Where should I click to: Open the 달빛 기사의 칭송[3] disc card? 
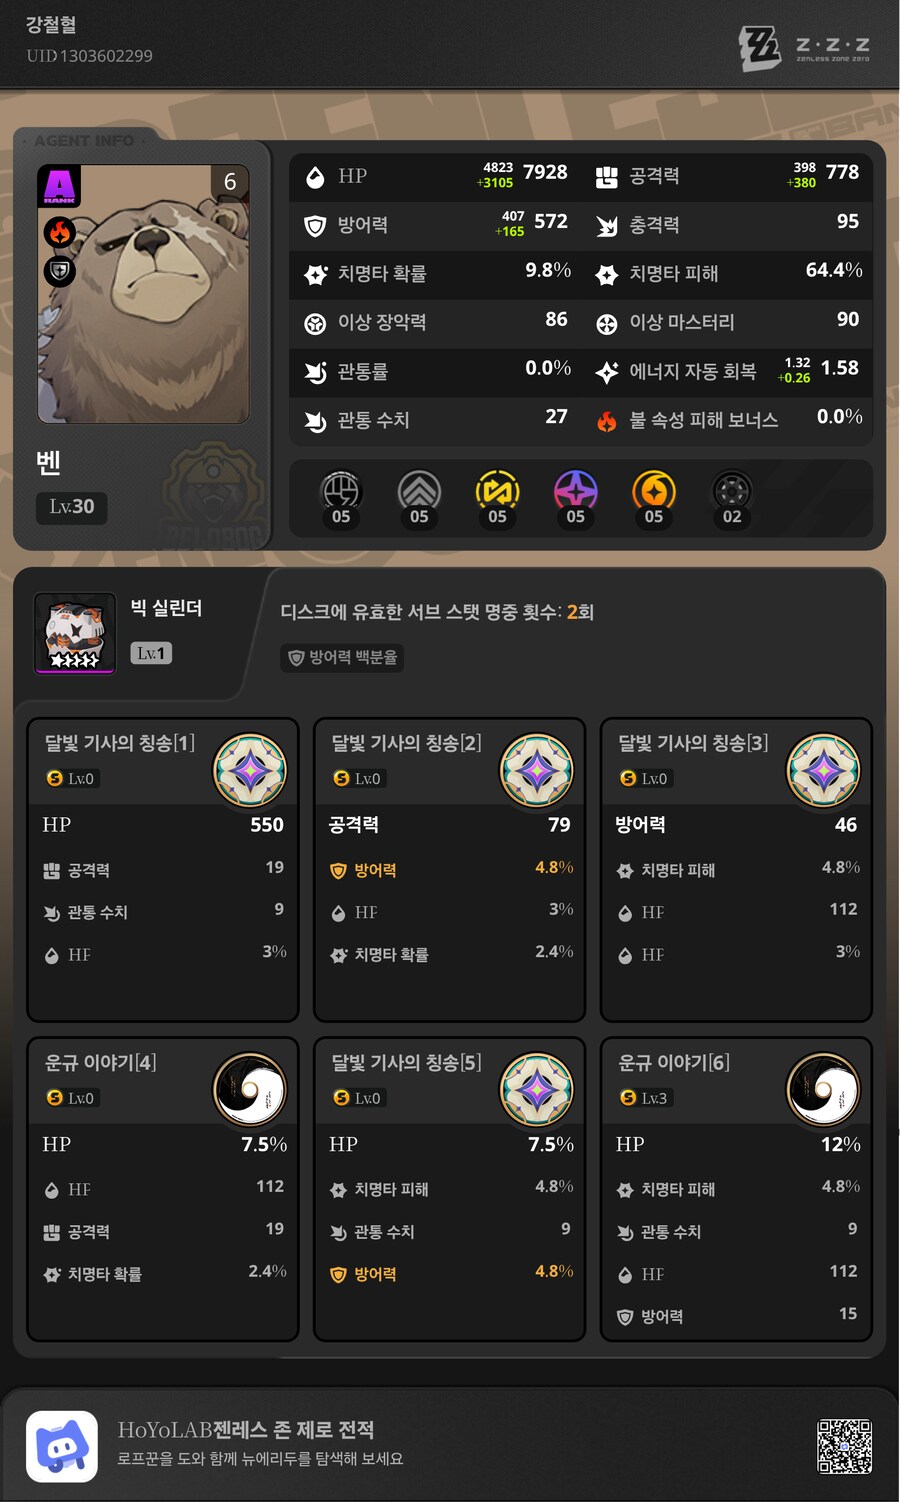[x=736, y=869]
